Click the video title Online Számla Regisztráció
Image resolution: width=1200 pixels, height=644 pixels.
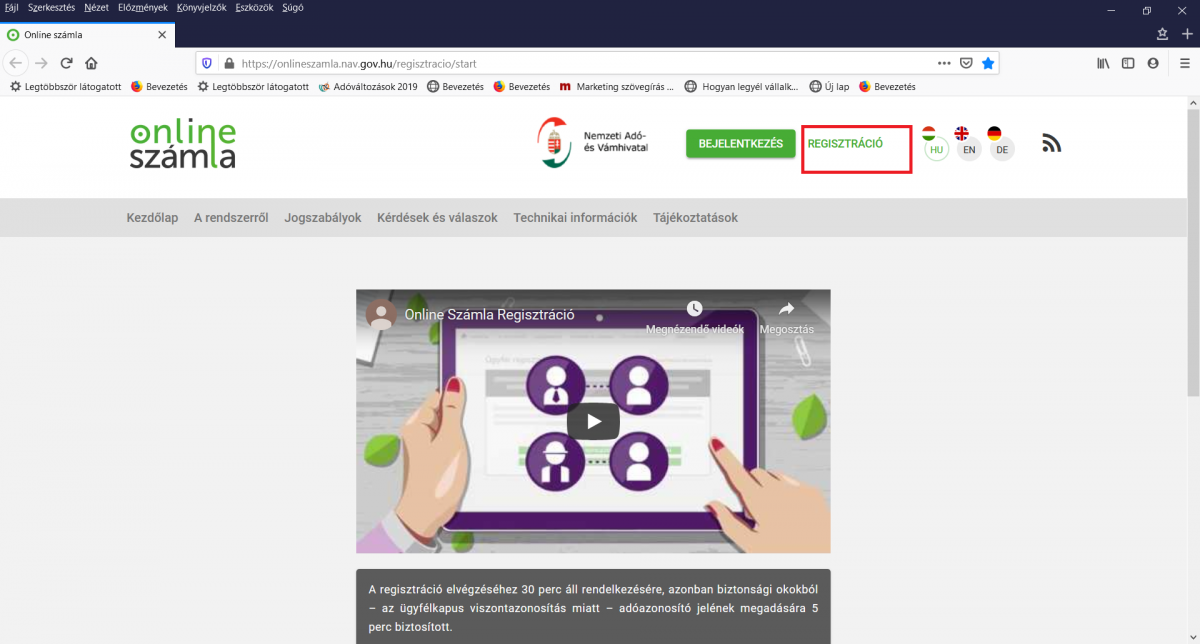[x=489, y=314]
